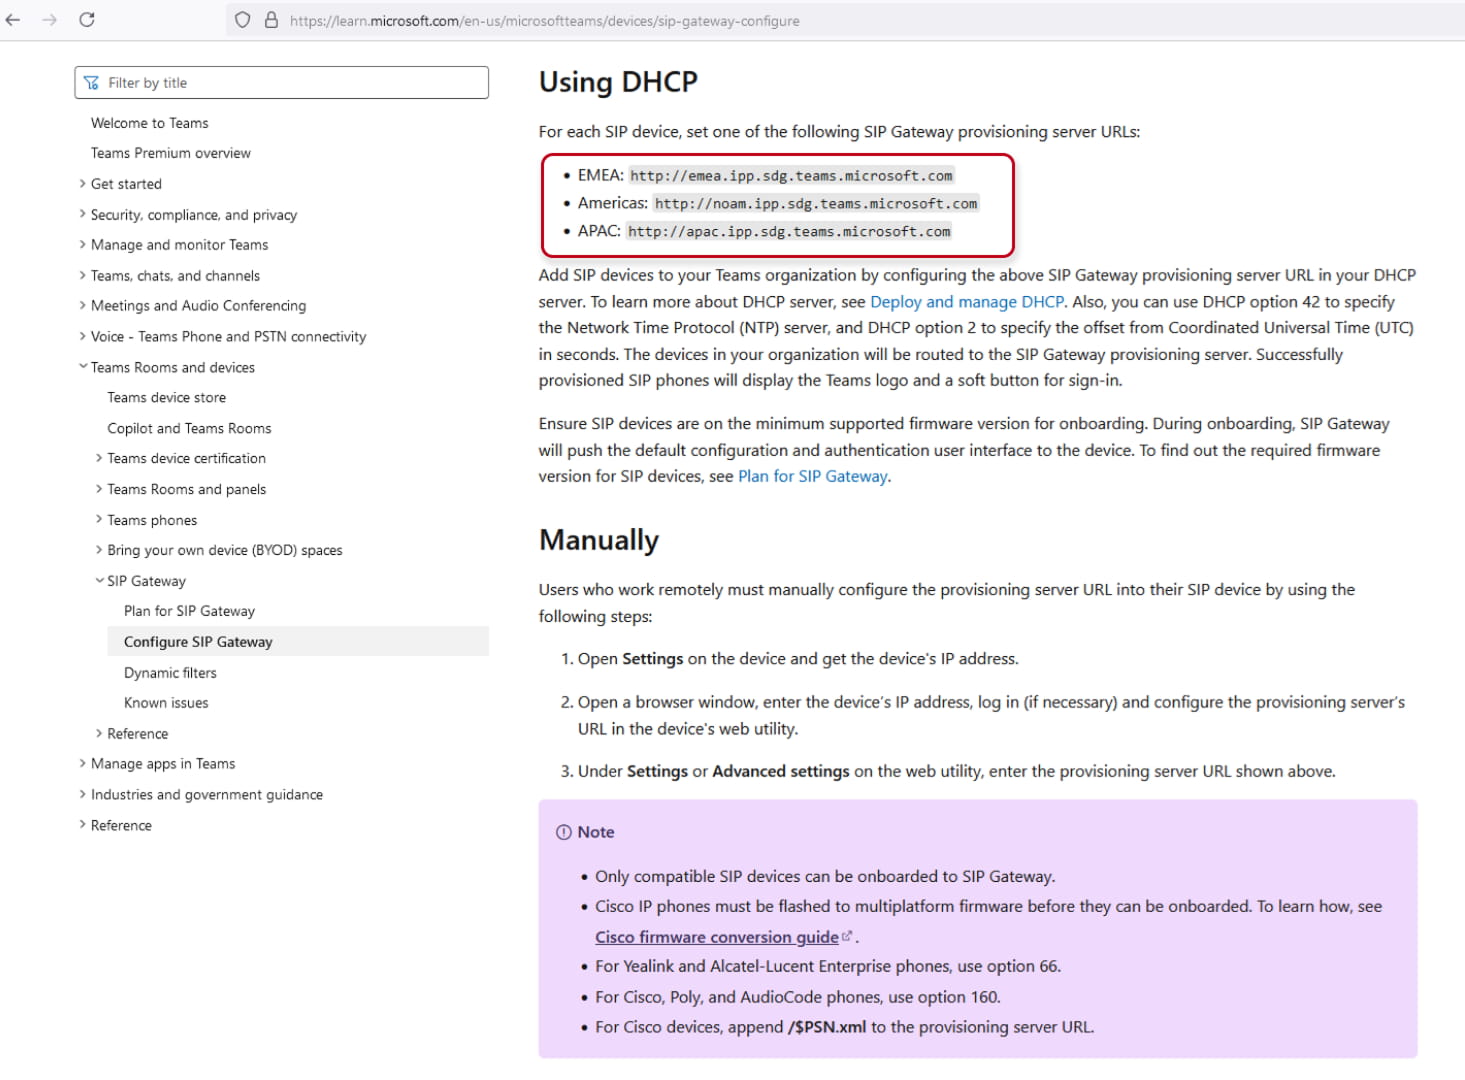Follow the Deploy and manage DHCP link
Viewport: 1465px width, 1080px height.
(967, 302)
